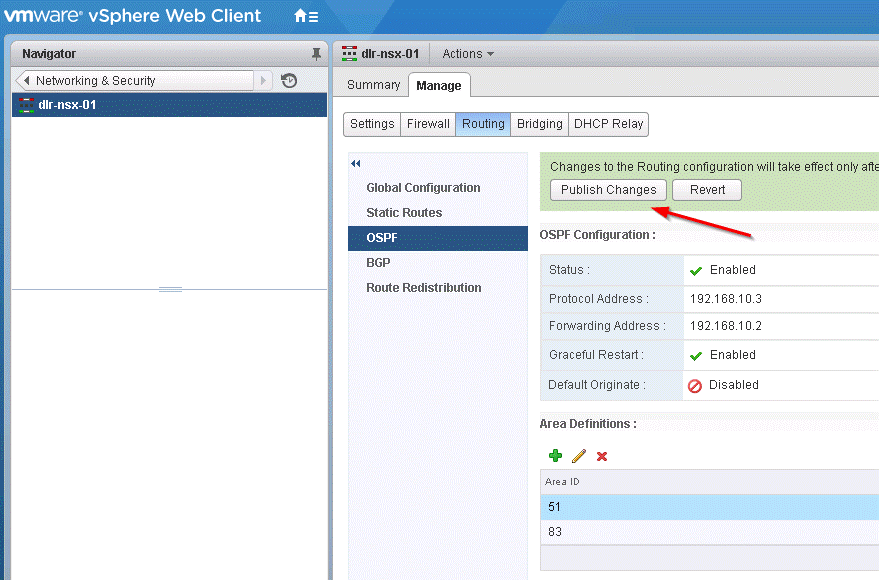The image size is (879, 580).
Task: Select BGP in routing menu
Action: coord(378,262)
